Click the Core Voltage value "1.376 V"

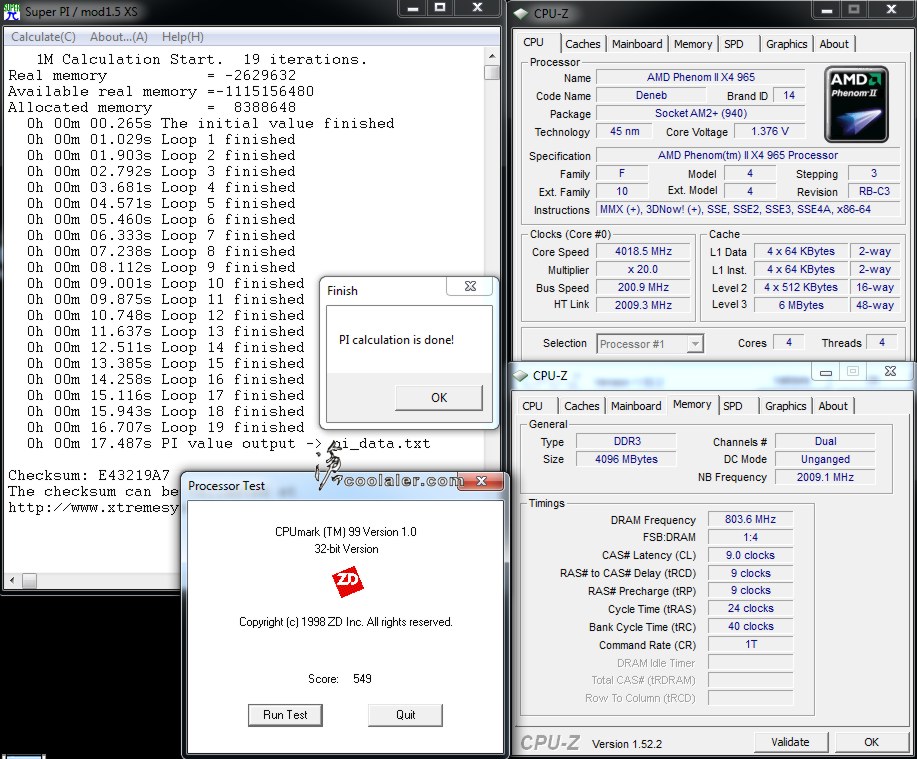point(770,132)
